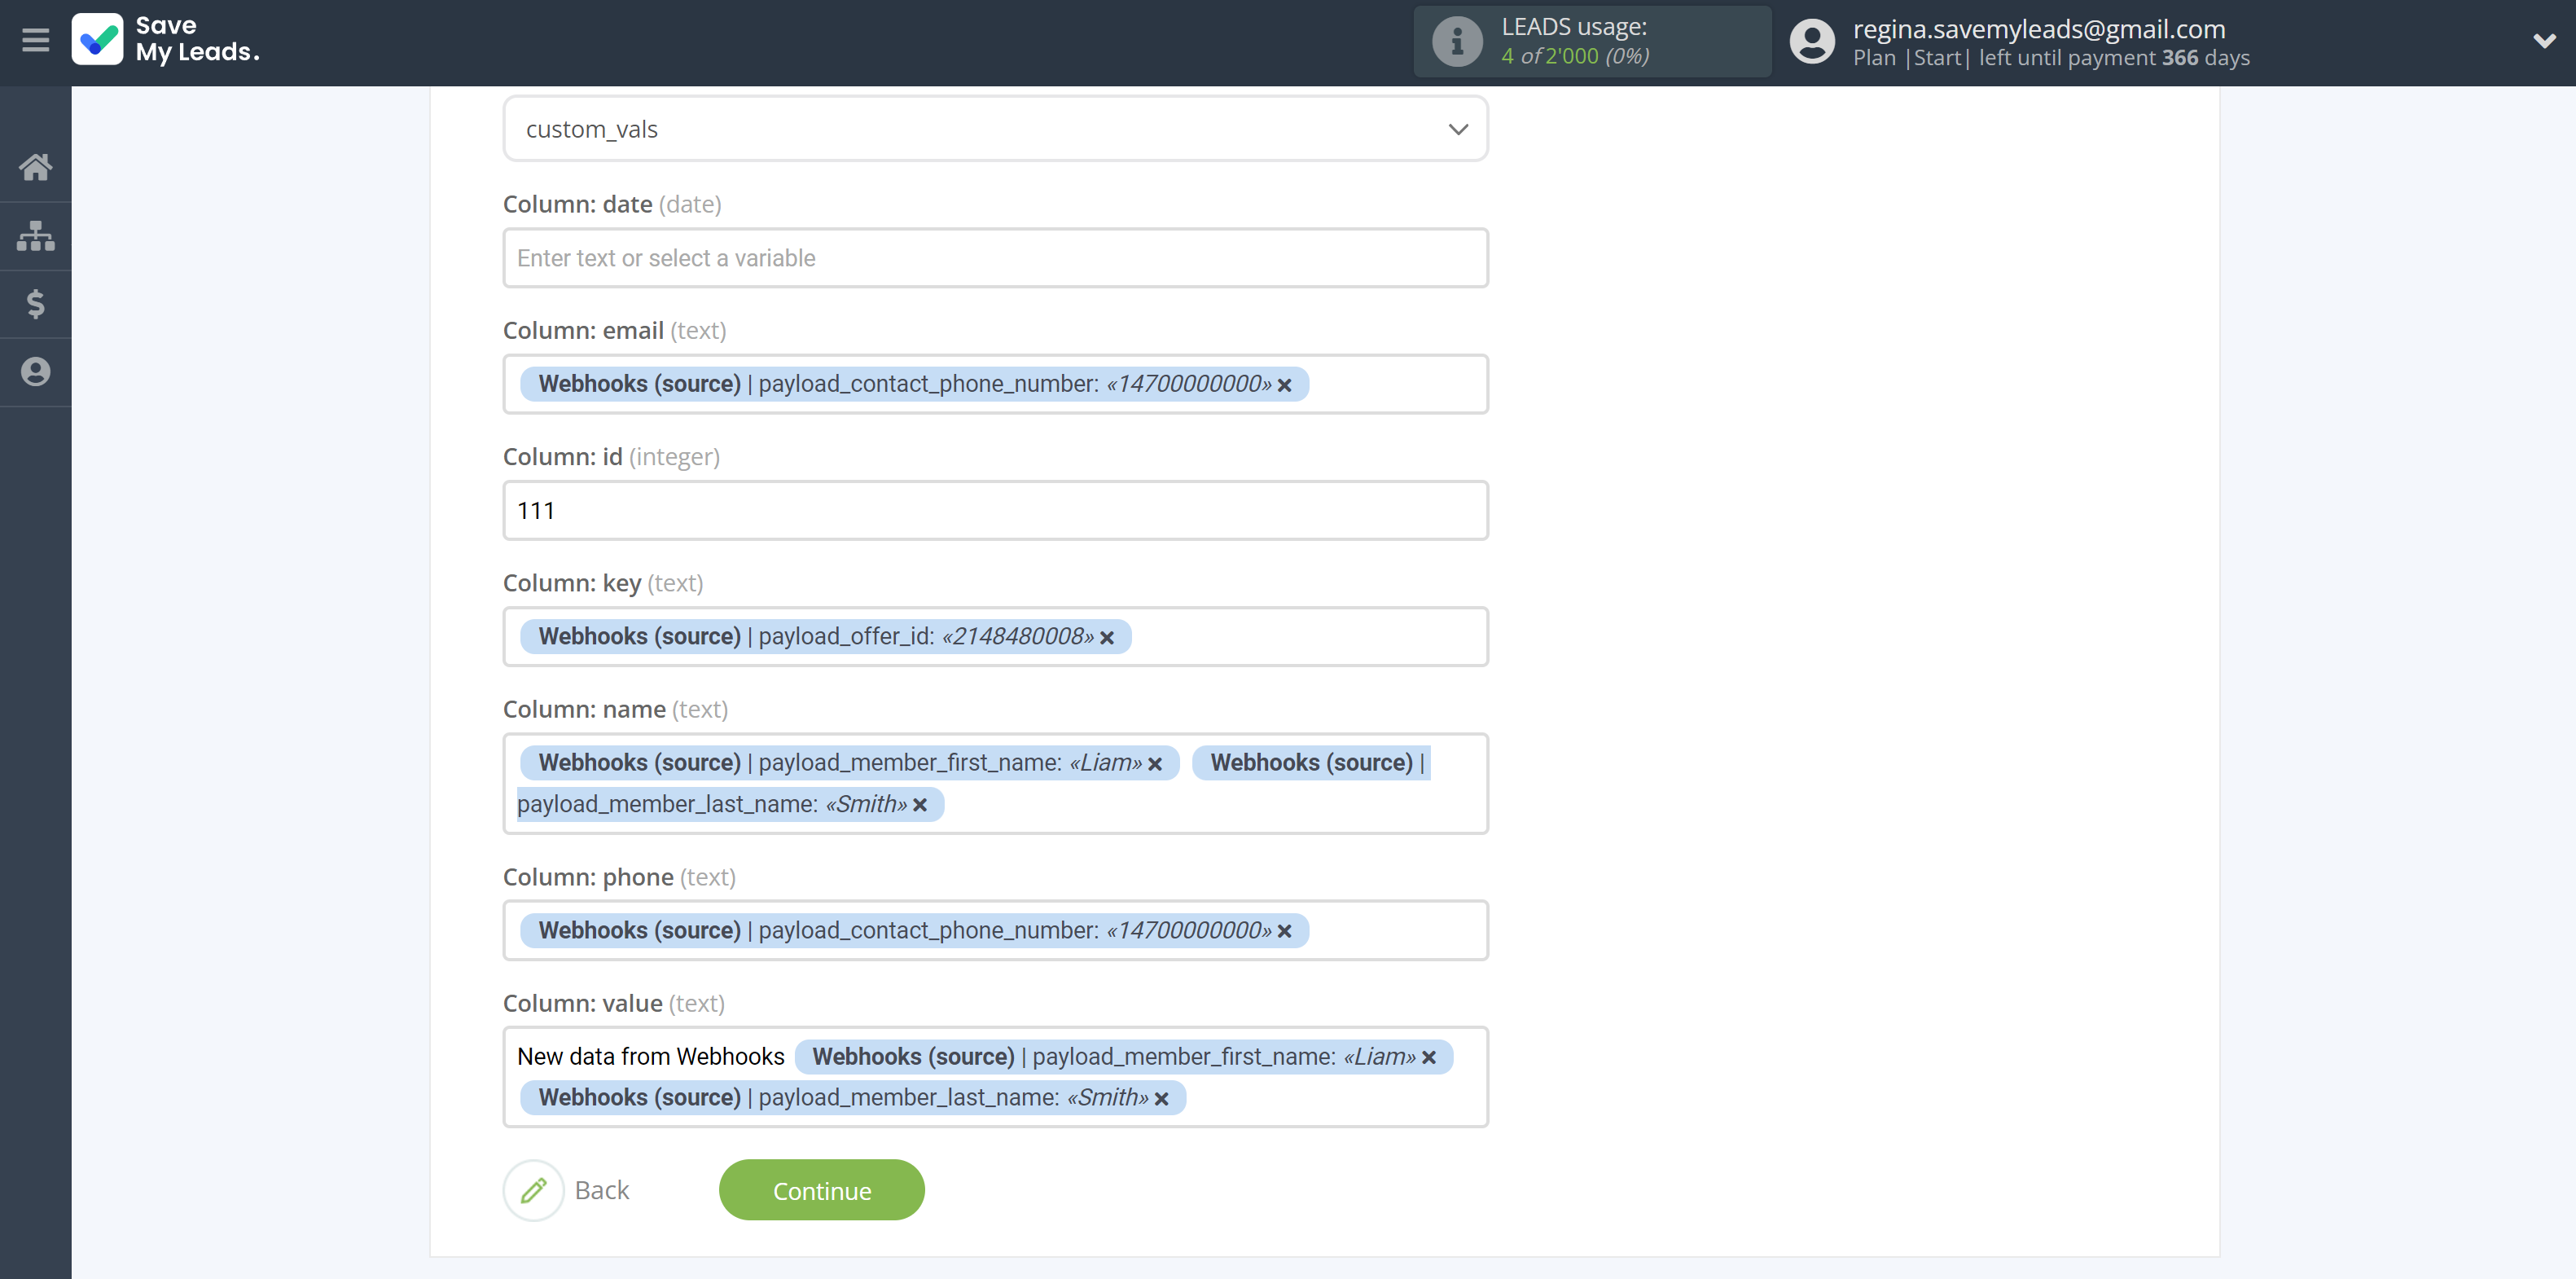Remove last_name Smith tag in name column
This screenshot has height=1279, width=2576.
click(919, 805)
